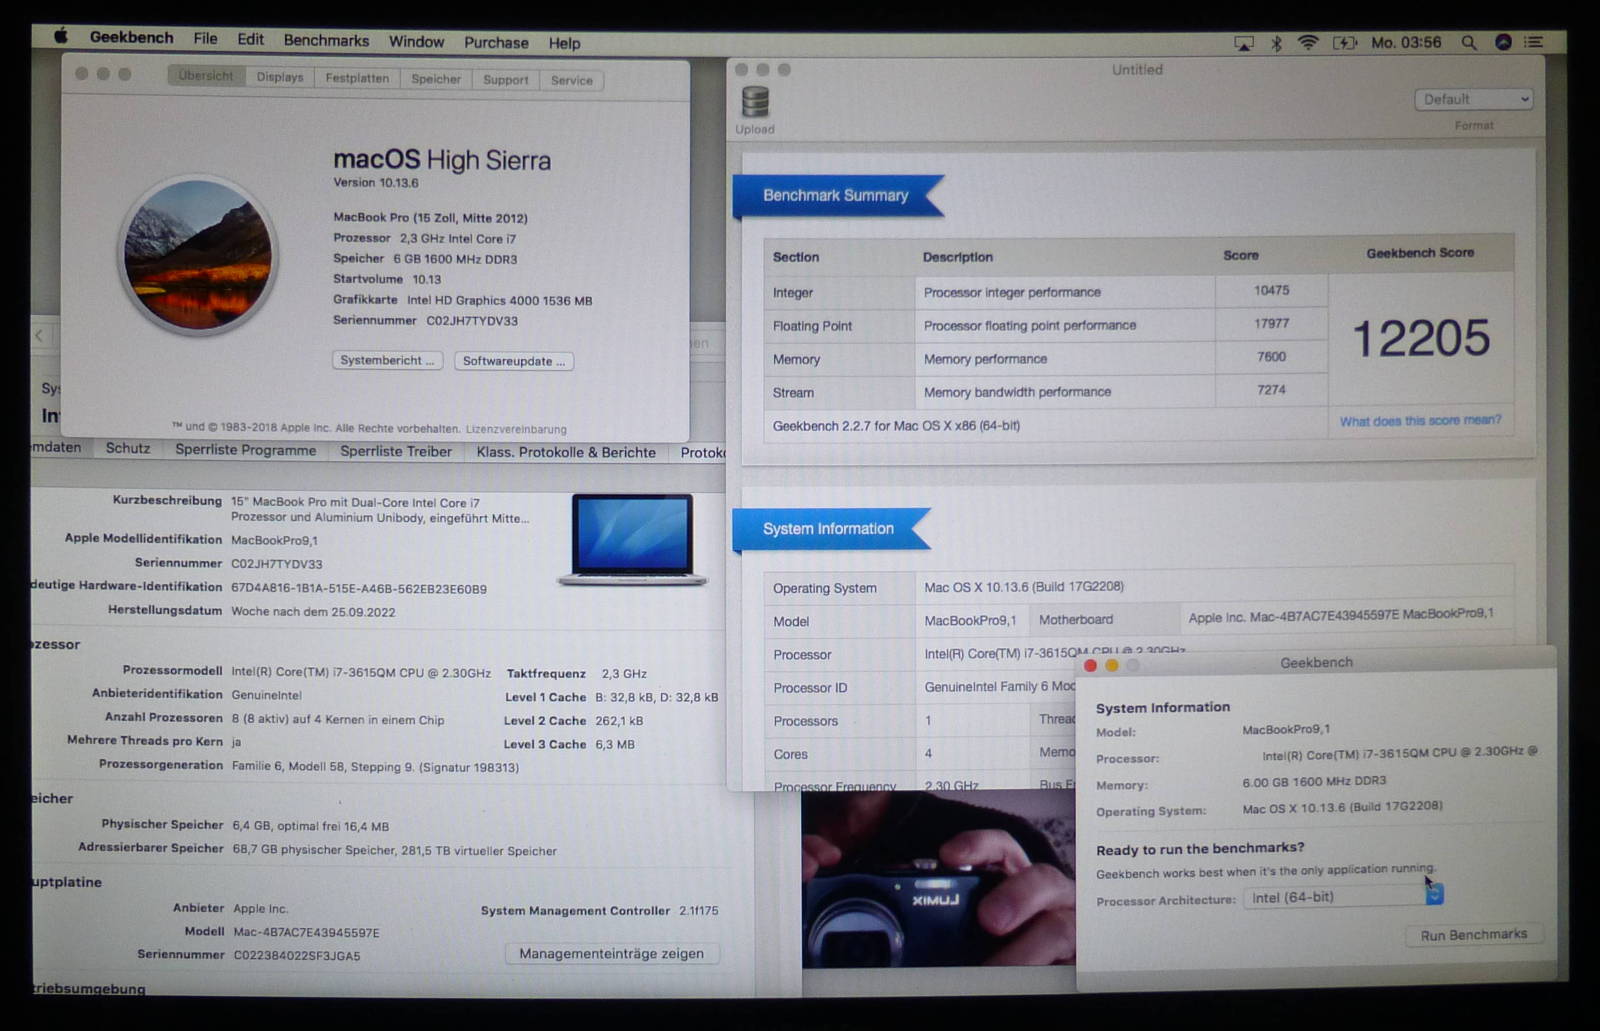Click the Softwareupdate button
The height and width of the screenshot is (1031, 1600).
(x=513, y=361)
